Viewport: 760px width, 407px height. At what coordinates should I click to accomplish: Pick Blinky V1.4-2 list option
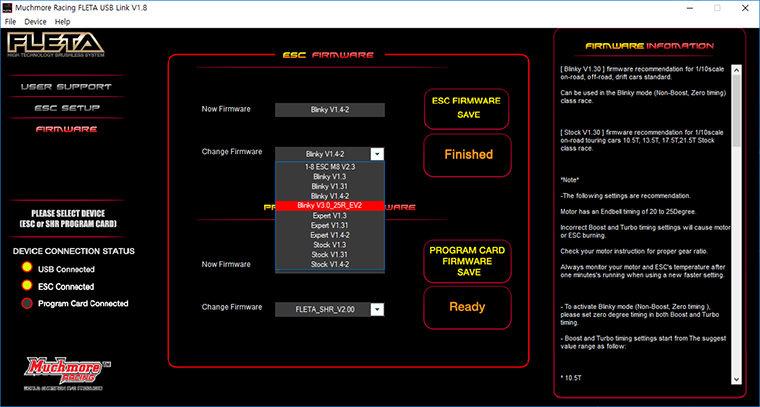coord(330,196)
